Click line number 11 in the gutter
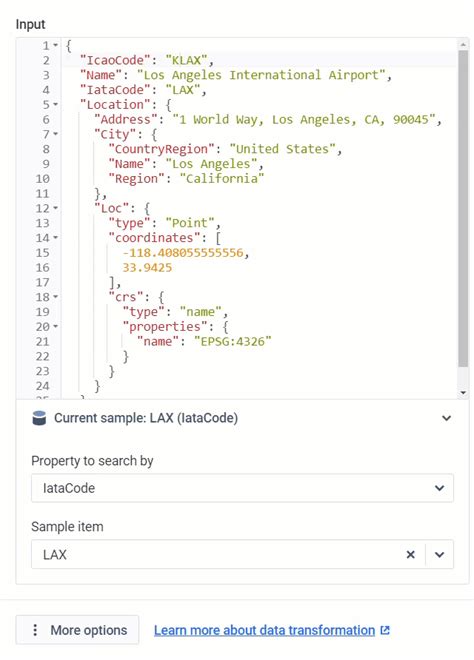Screen dimensions: 474x660 pos(43,194)
